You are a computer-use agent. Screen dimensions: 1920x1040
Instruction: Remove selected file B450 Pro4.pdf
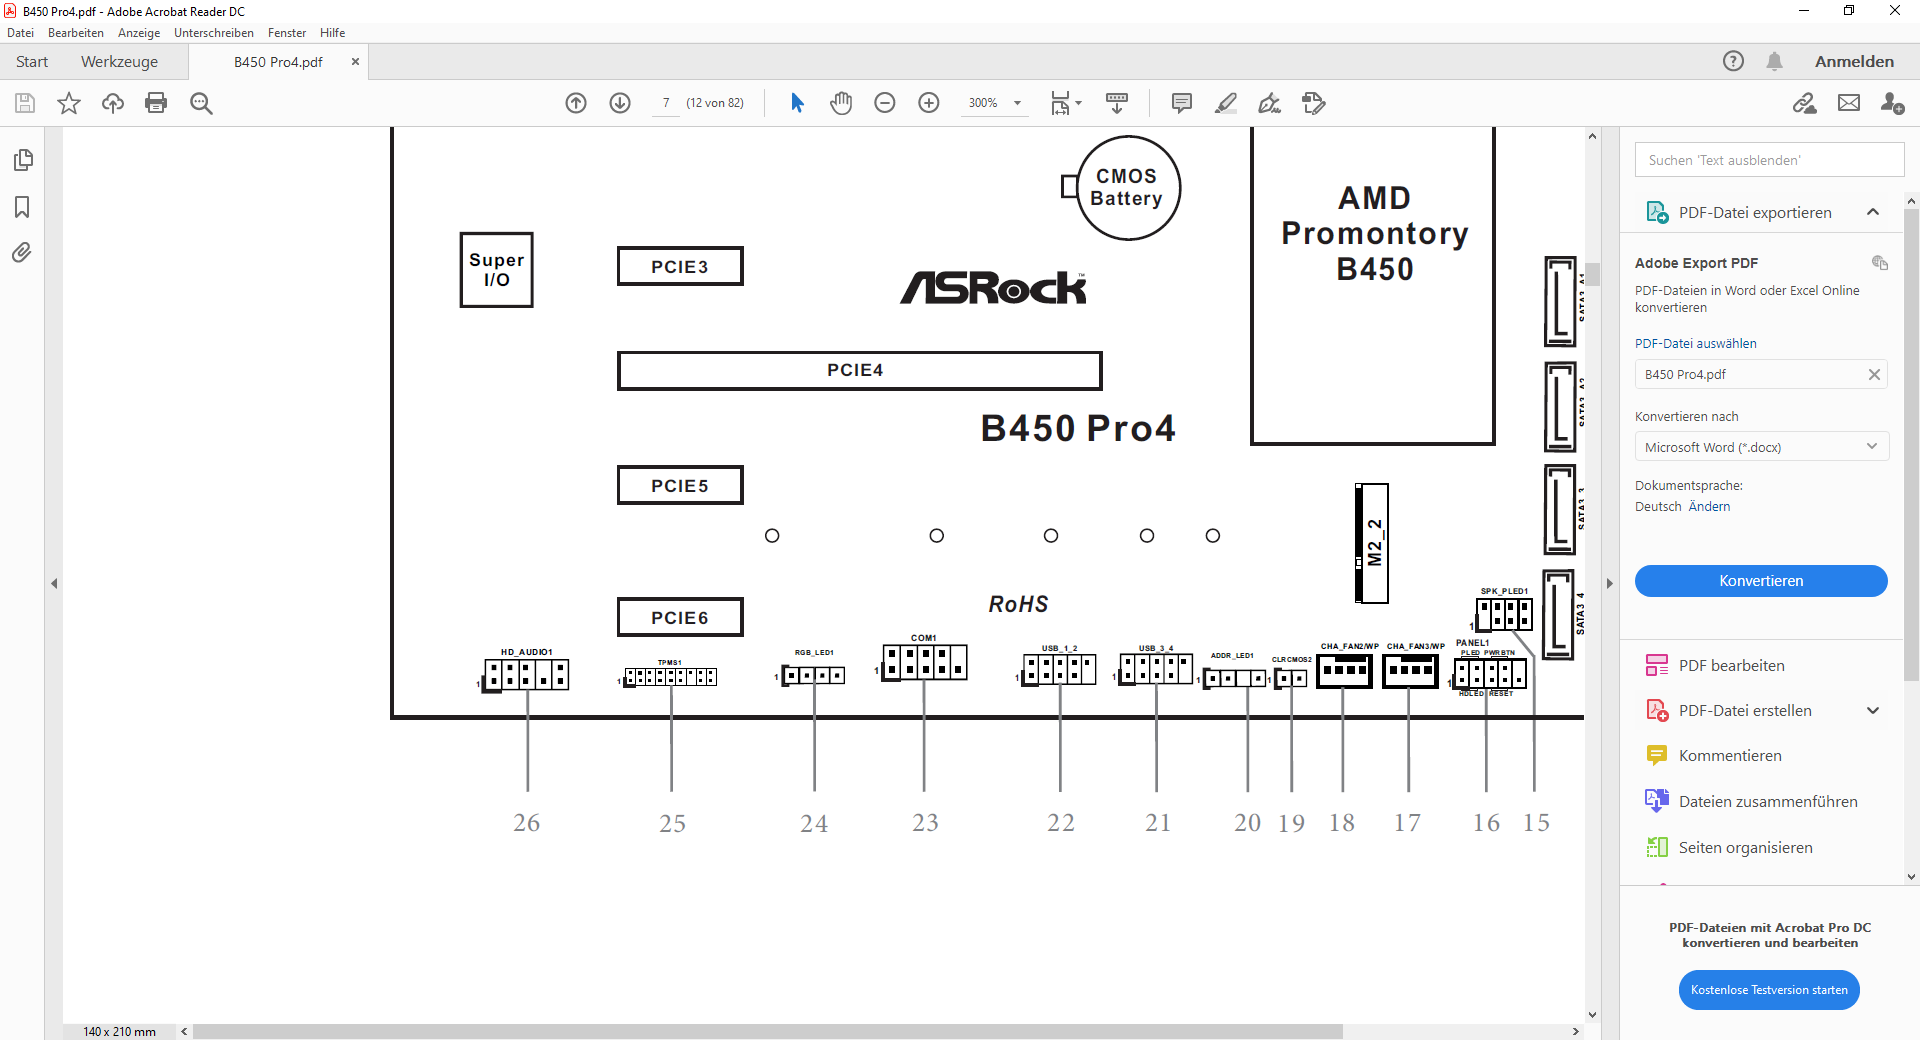click(x=1874, y=375)
